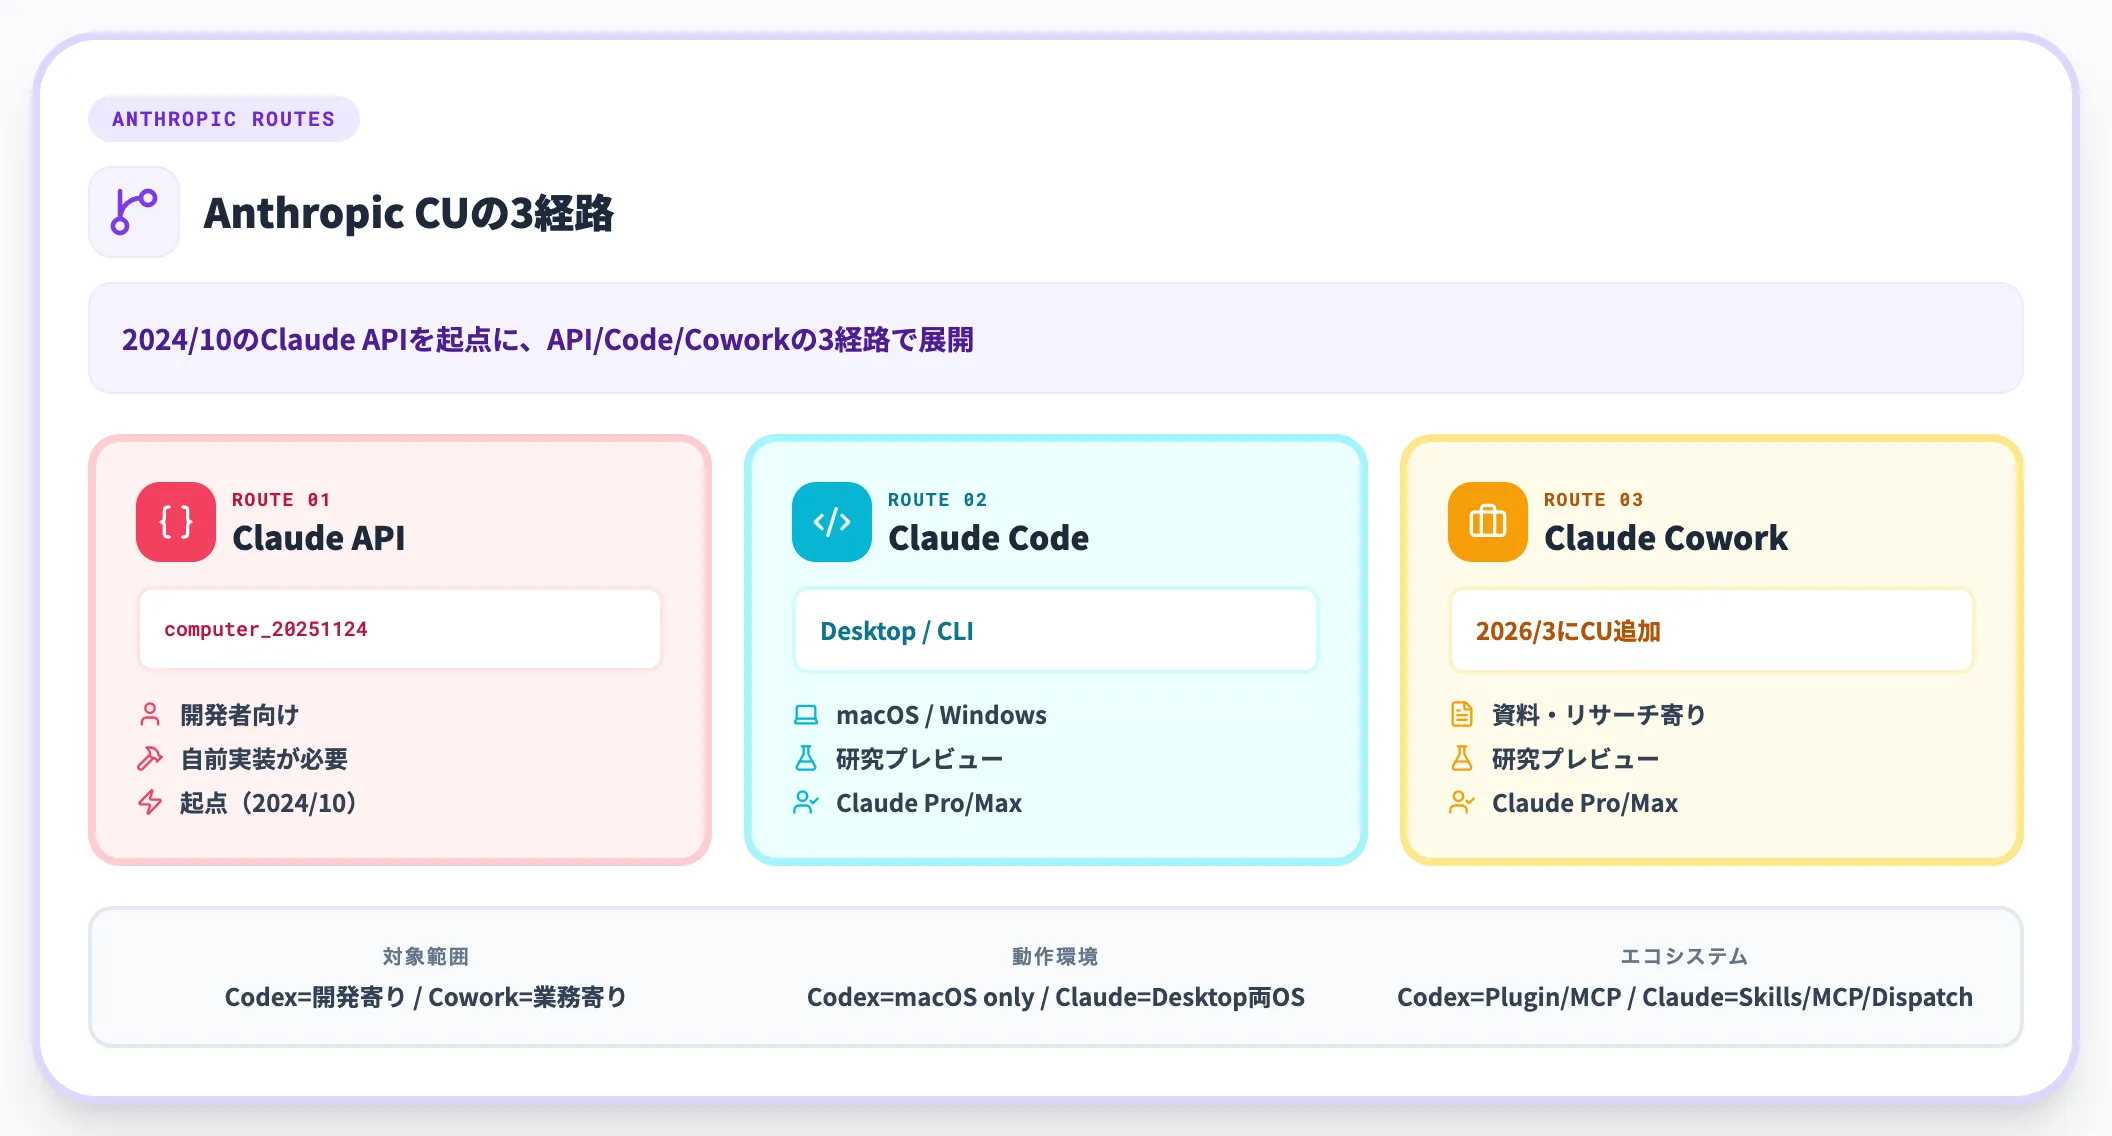Image resolution: width=2112 pixels, height=1136 pixels.
Task: Click the hammer icon next to 自前実装が必要
Action: coord(150,759)
